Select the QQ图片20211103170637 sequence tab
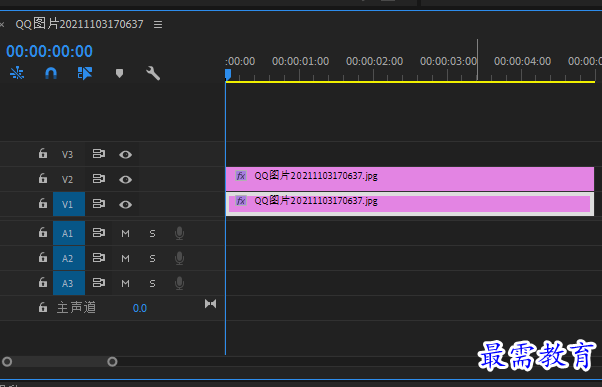 79,24
